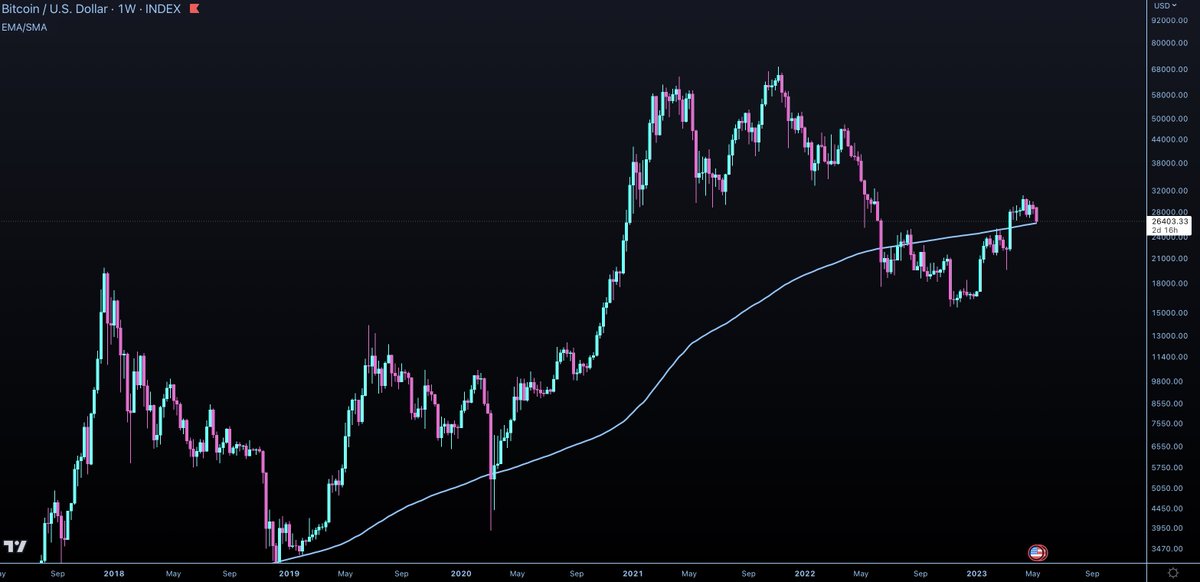The width and height of the screenshot is (1200, 582).
Task: Click the 50000.00 price axis label
Action: (1169, 118)
